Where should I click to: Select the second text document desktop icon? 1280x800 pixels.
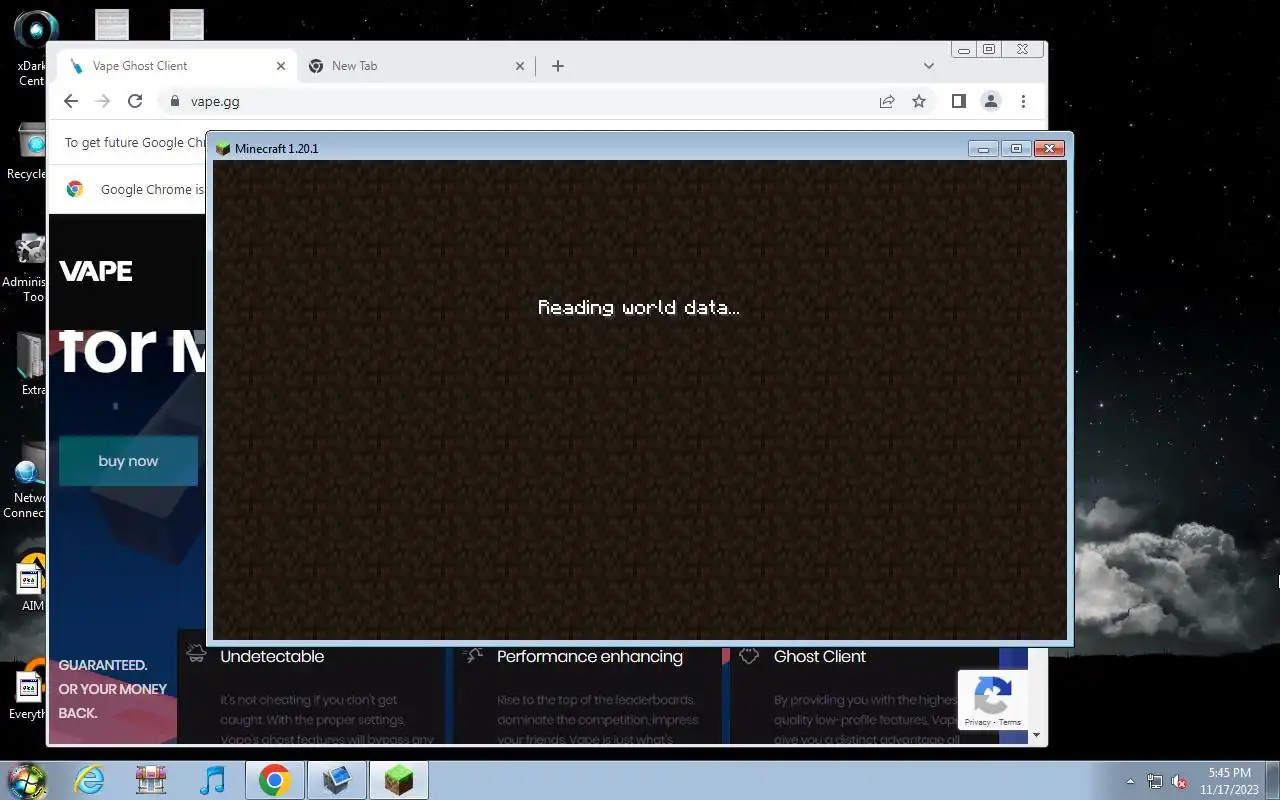point(186,25)
